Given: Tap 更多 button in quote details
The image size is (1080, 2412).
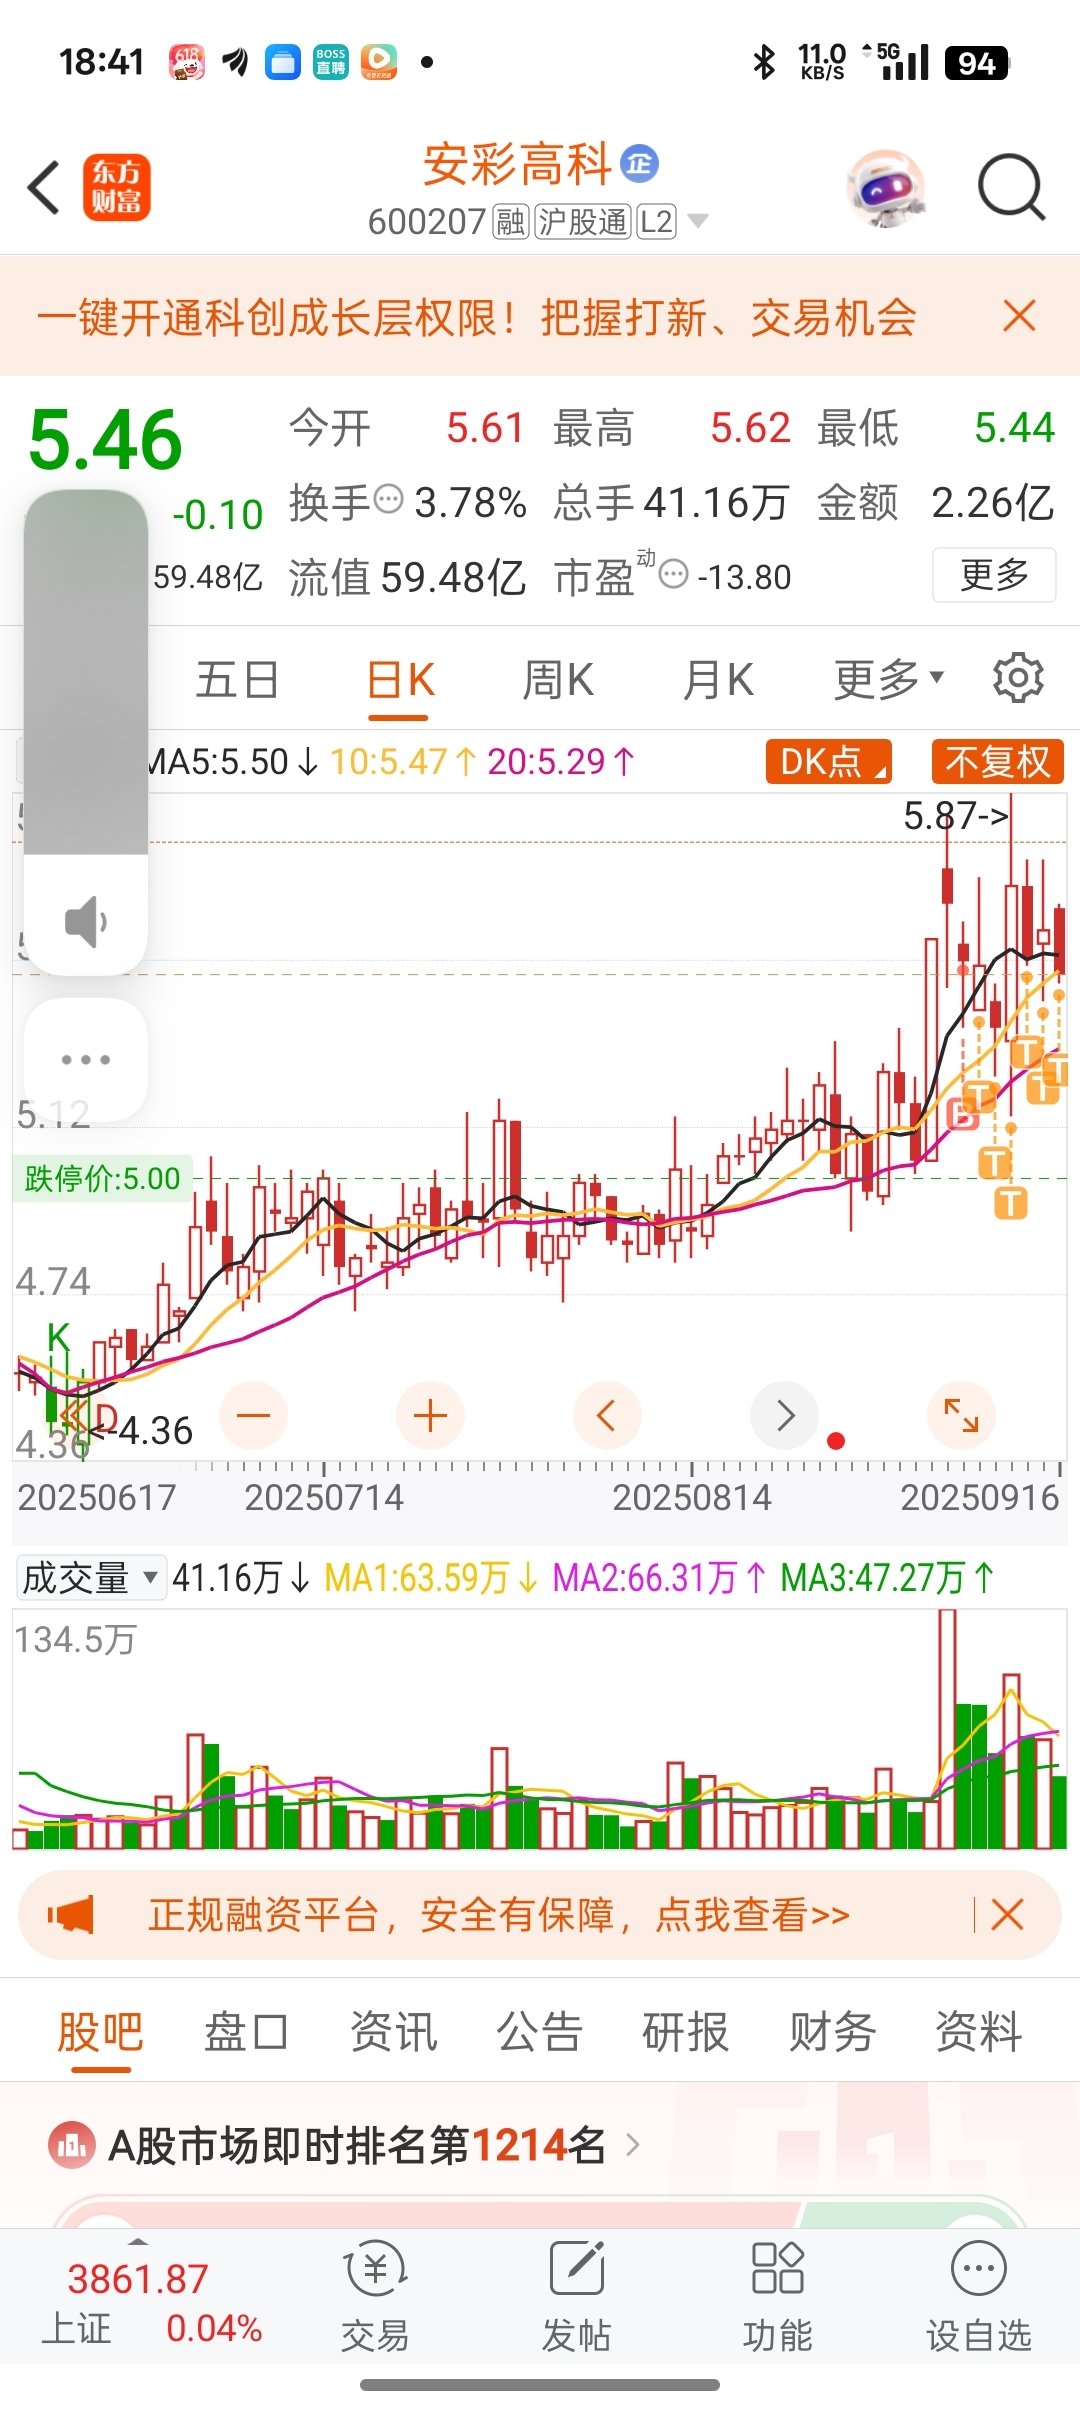Looking at the screenshot, I should pos(994,575).
